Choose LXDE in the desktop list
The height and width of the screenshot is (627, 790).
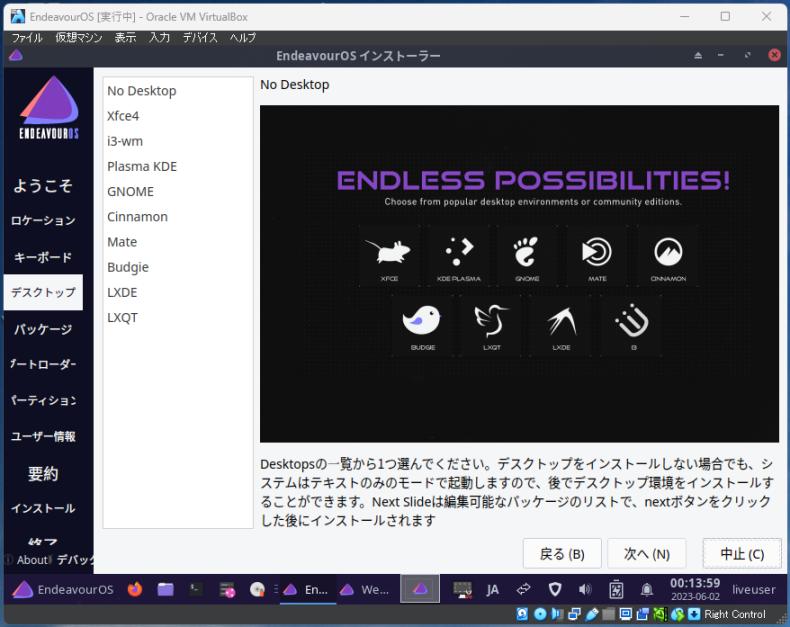(177, 292)
